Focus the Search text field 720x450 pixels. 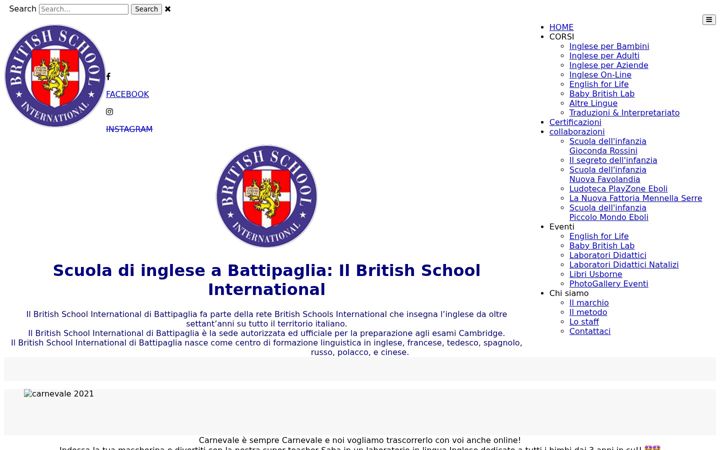pyautogui.click(x=84, y=9)
